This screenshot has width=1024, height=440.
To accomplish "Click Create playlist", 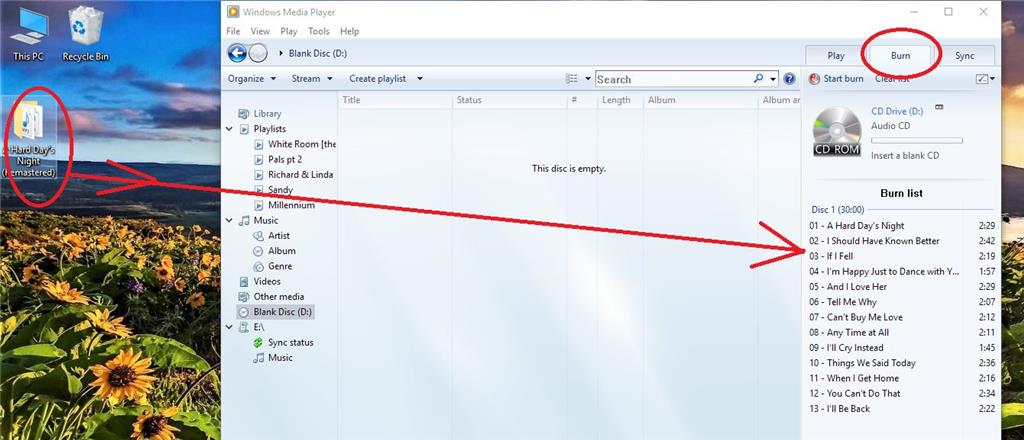I will point(377,78).
